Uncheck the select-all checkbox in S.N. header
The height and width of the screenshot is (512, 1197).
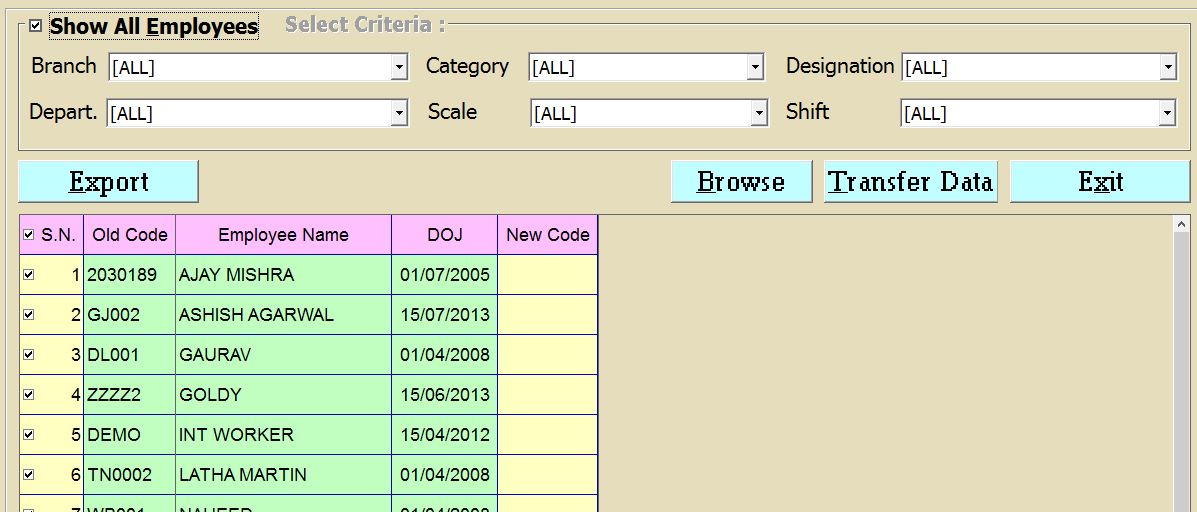point(28,235)
